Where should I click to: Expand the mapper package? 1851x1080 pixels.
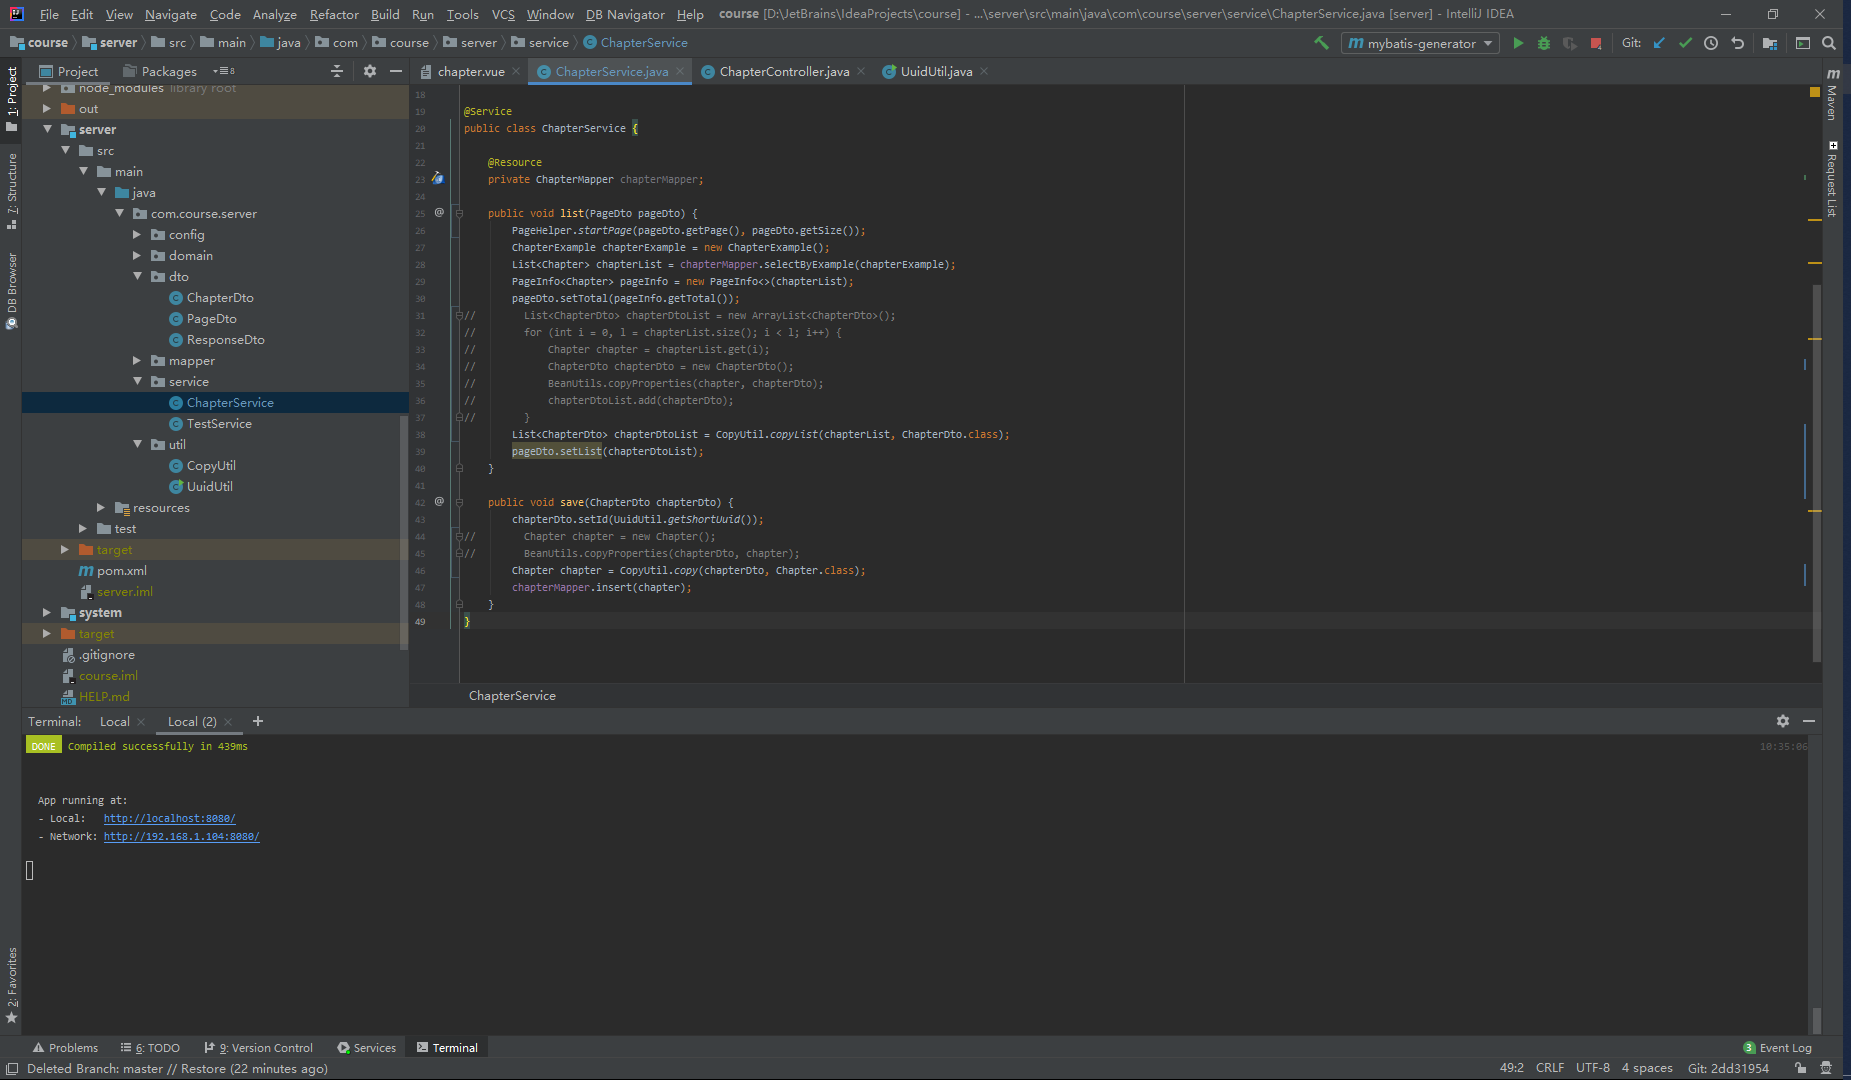pyautogui.click(x=138, y=360)
